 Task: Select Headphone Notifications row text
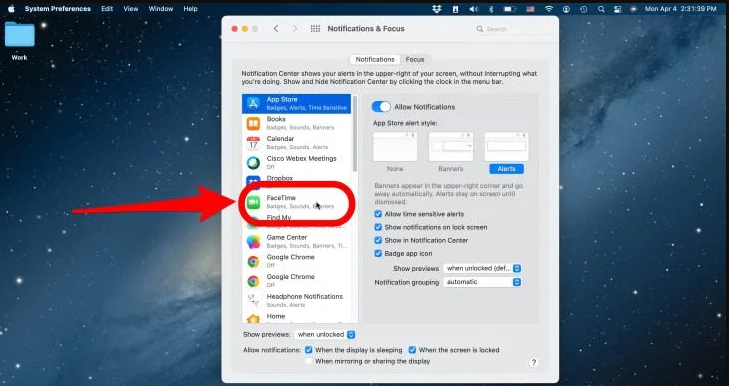305,296
